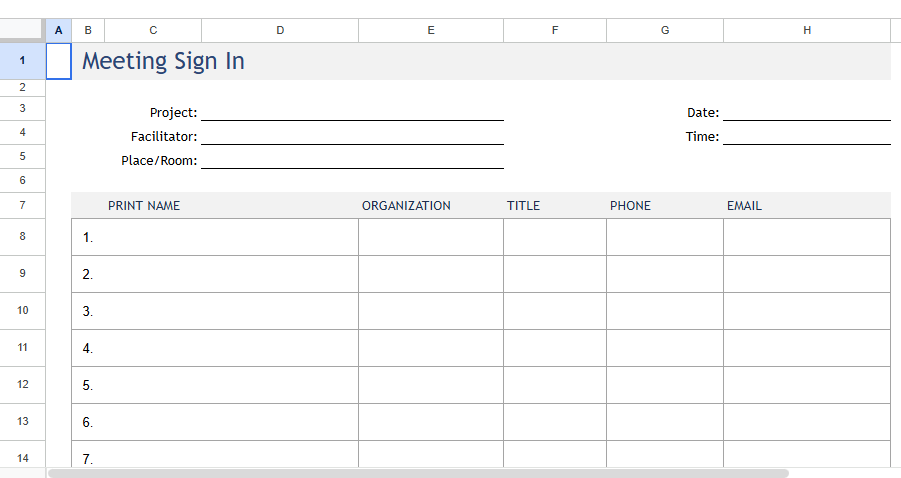Select row 10 header
Viewport: 901px width, 478px height.
(x=22, y=310)
